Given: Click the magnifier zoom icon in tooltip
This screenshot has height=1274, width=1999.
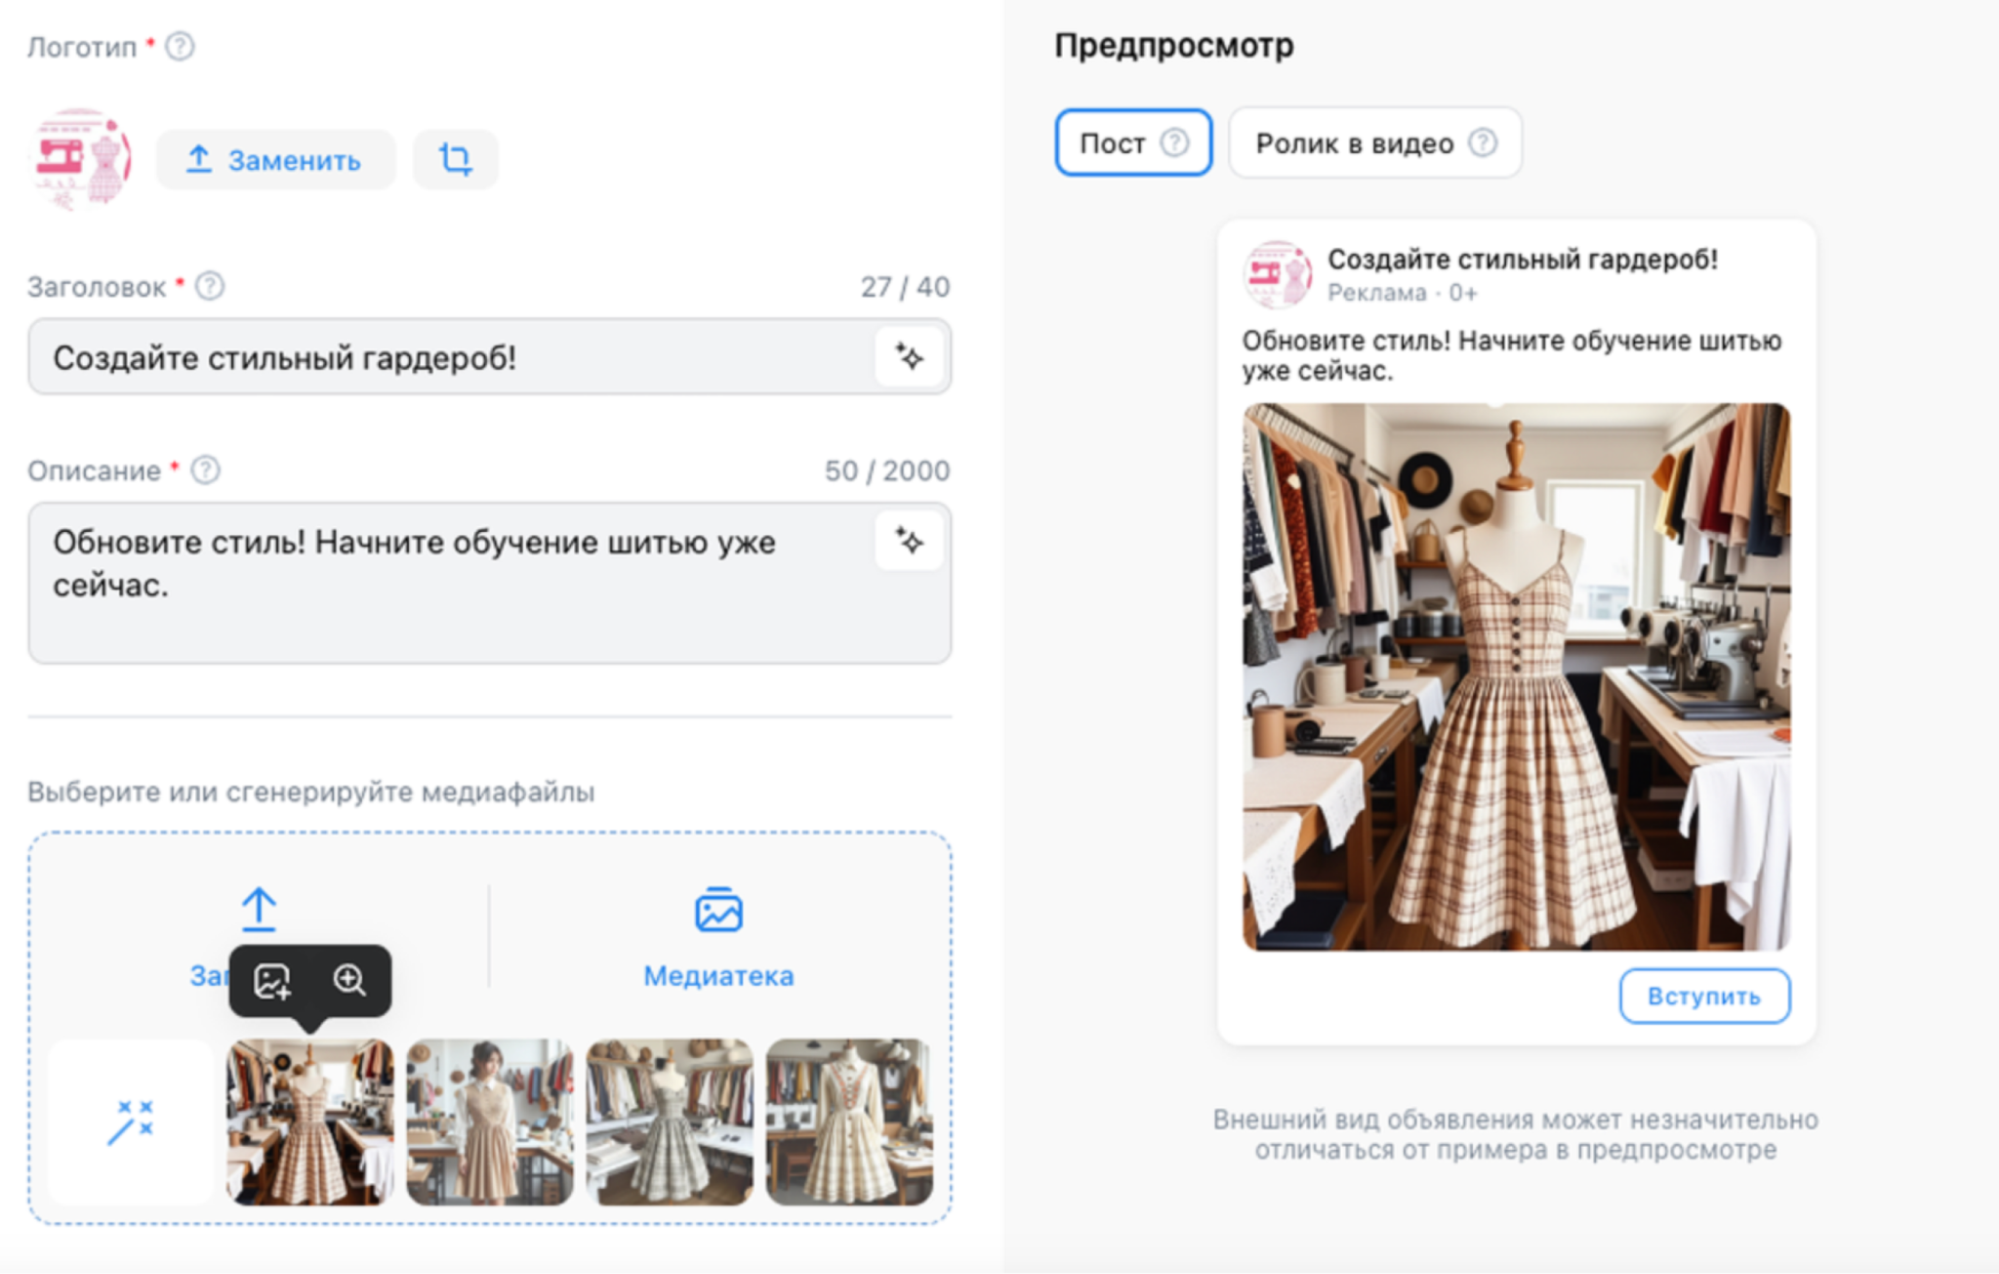Looking at the screenshot, I should click(x=349, y=980).
